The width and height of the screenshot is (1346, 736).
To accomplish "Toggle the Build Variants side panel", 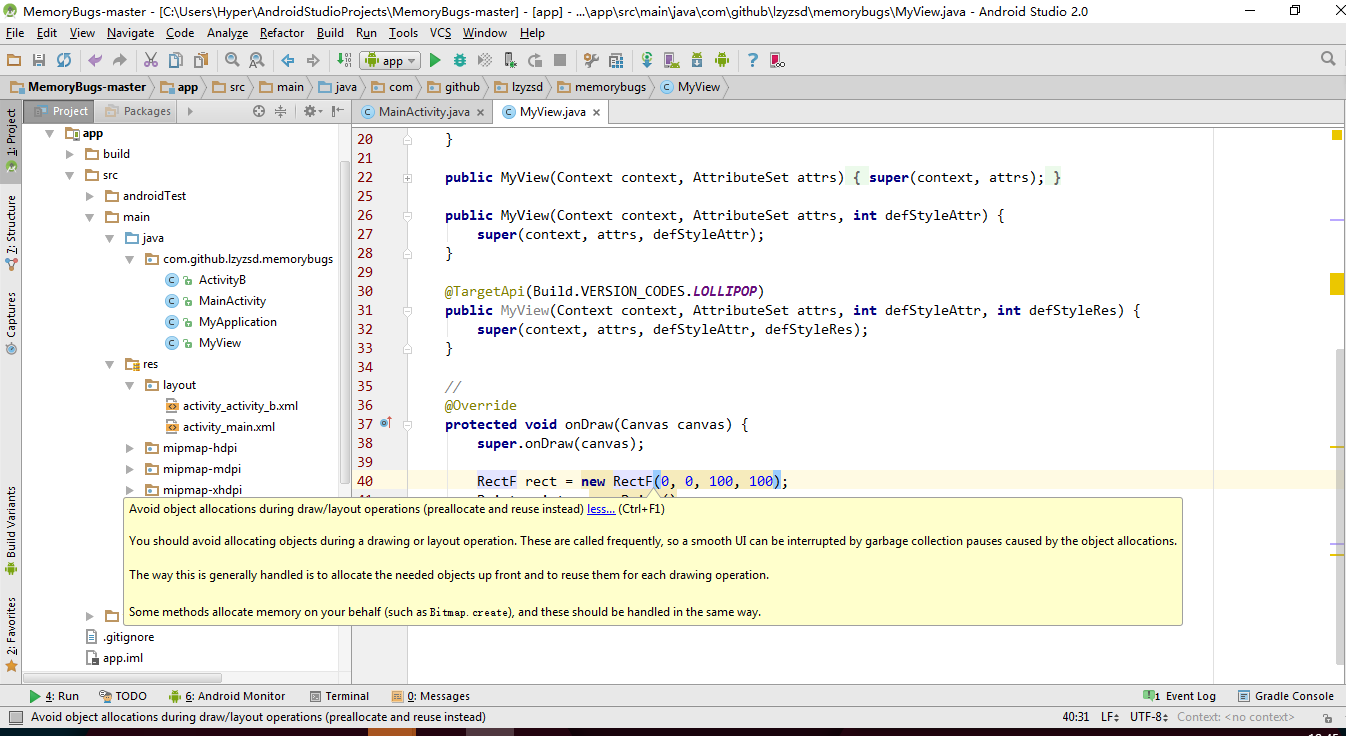I will (x=11, y=529).
